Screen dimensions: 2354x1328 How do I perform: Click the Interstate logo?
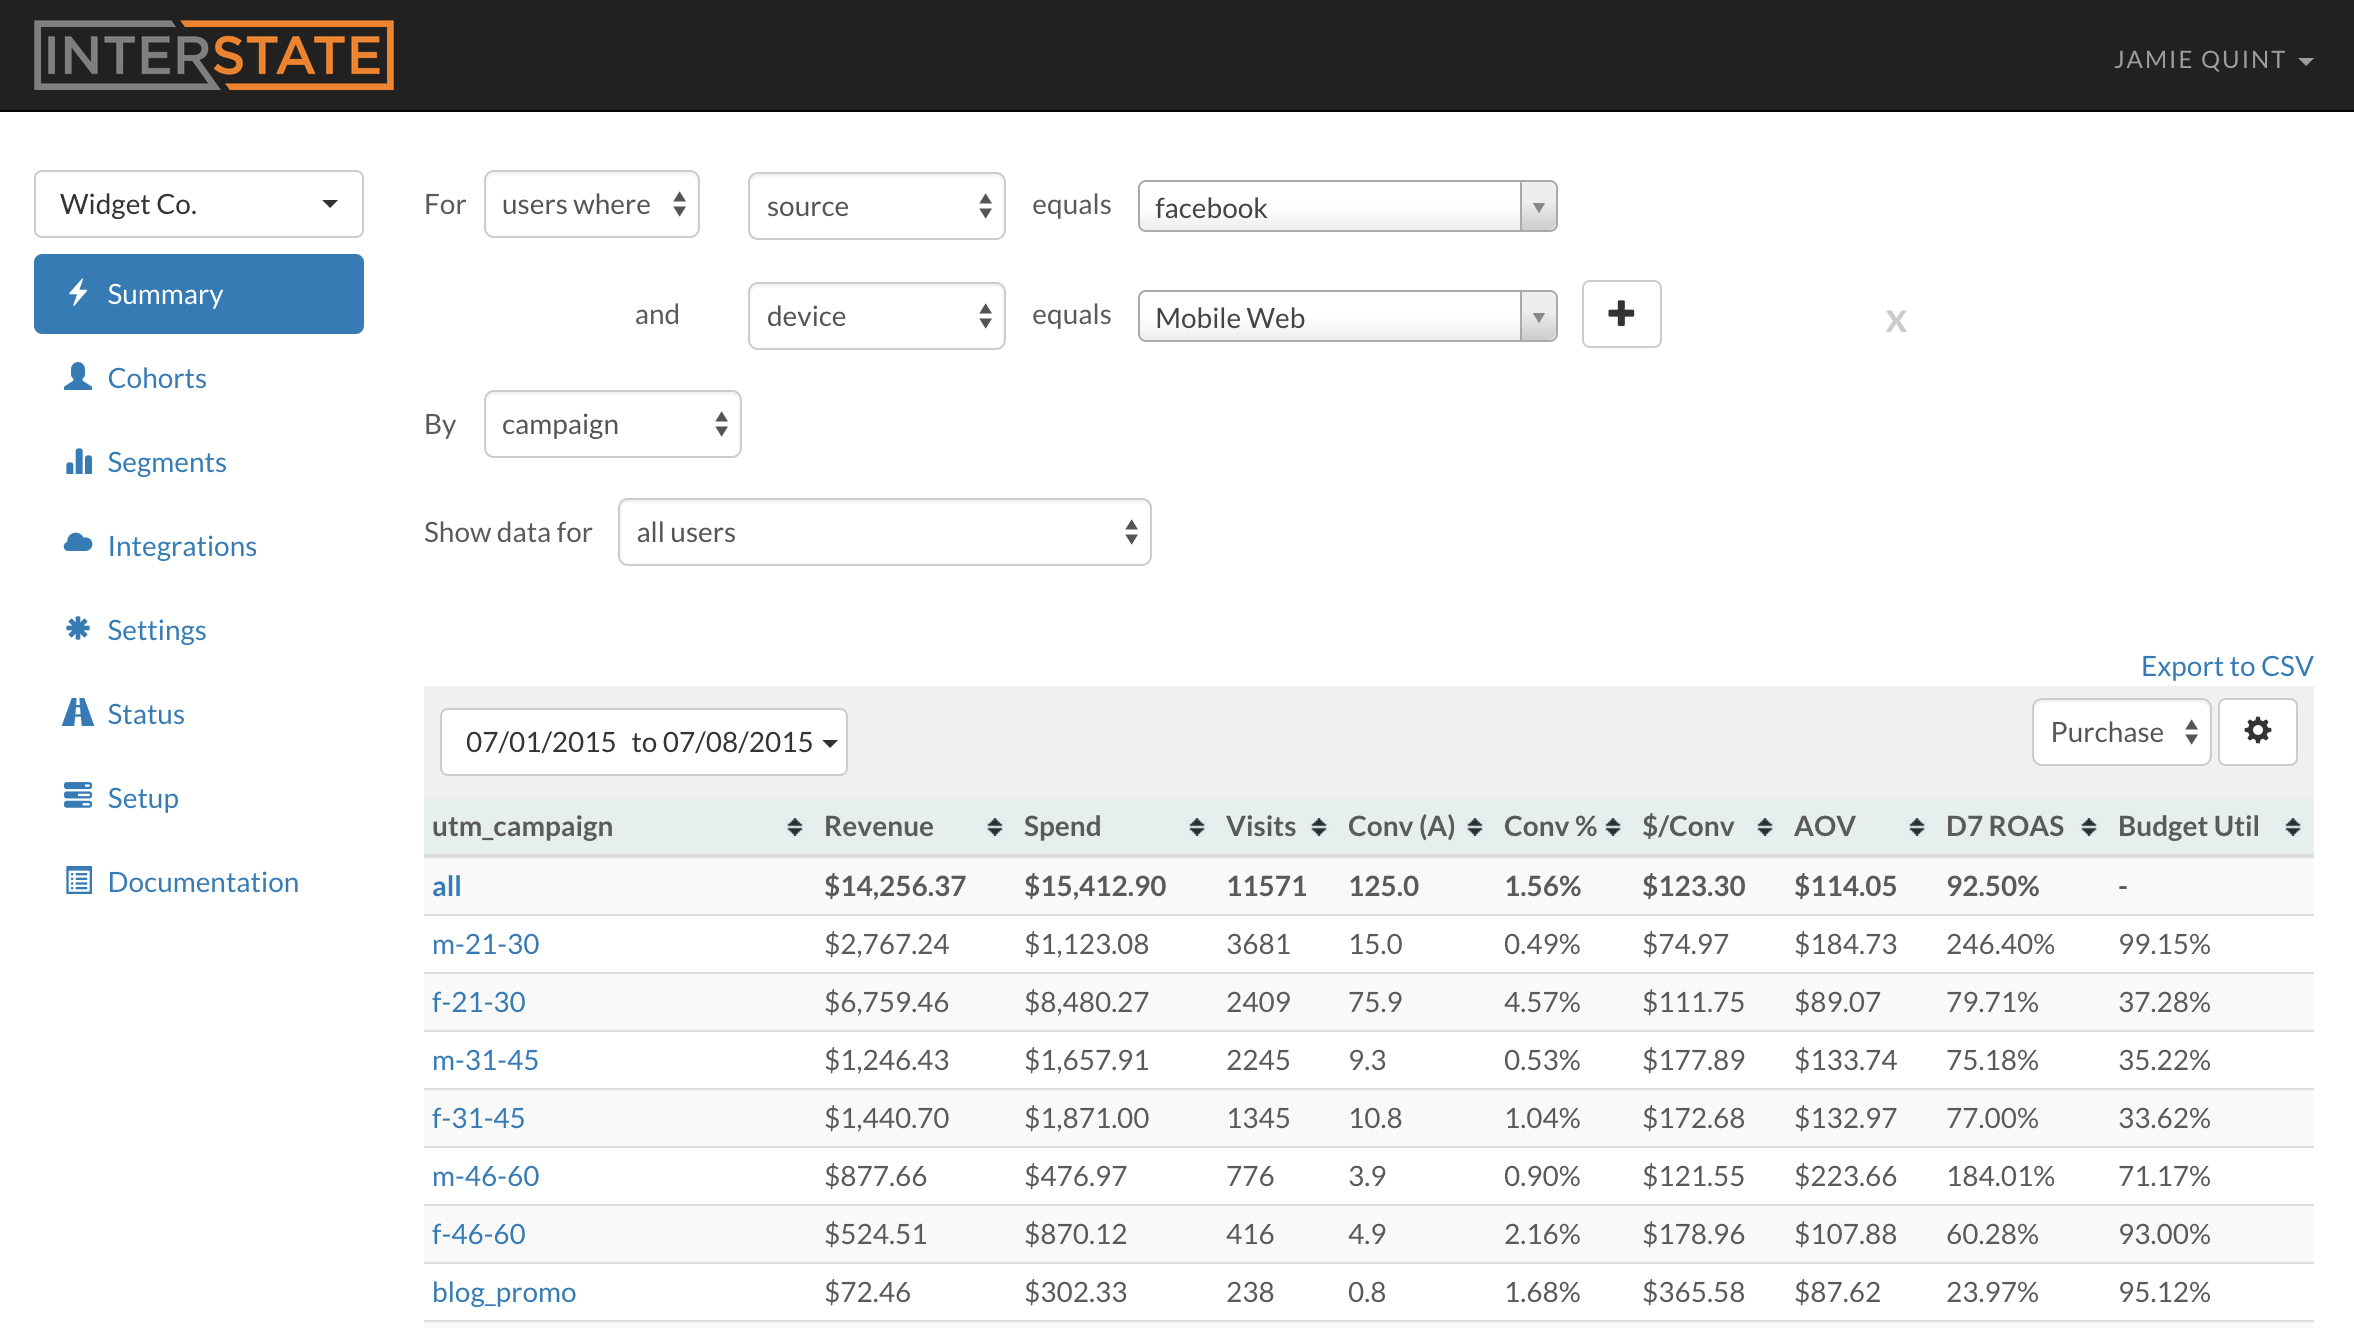coord(214,55)
